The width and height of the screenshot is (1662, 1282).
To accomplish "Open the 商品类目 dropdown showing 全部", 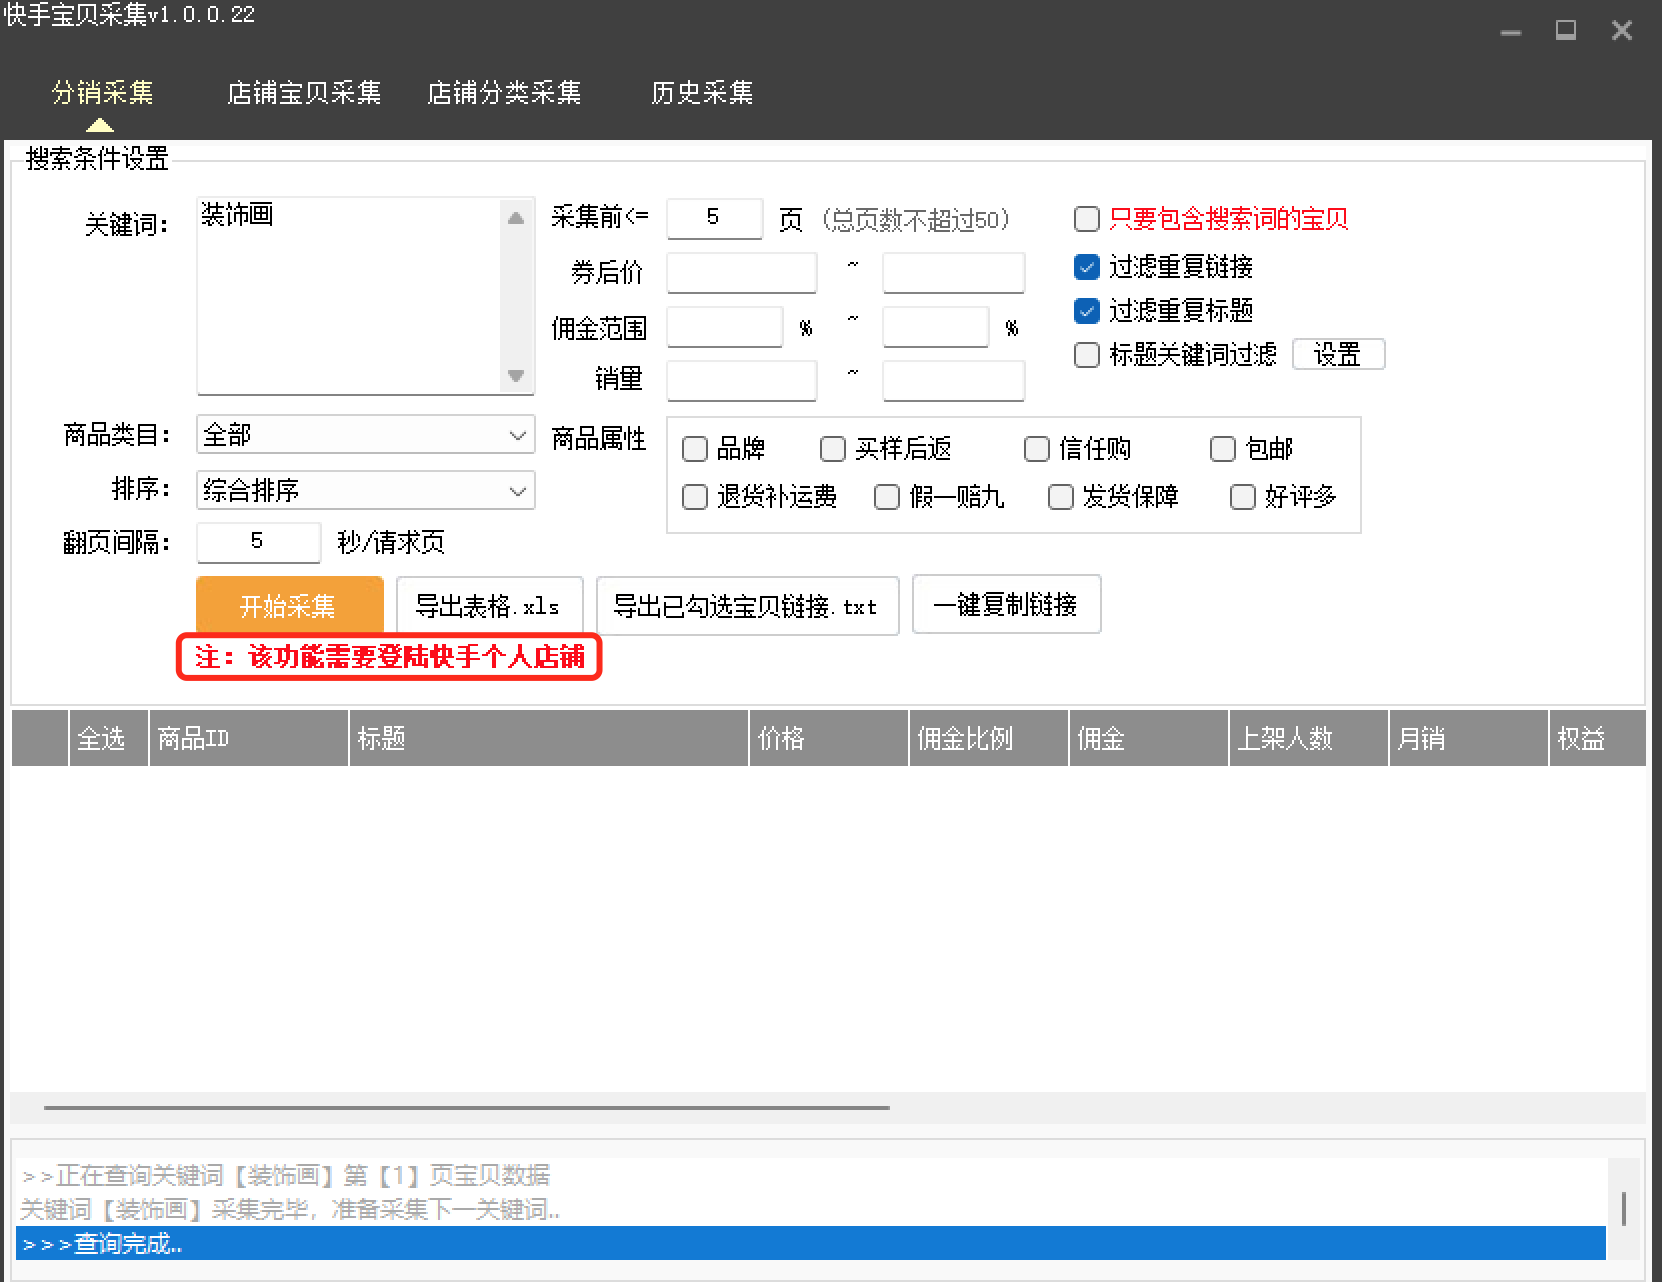I will [366, 435].
